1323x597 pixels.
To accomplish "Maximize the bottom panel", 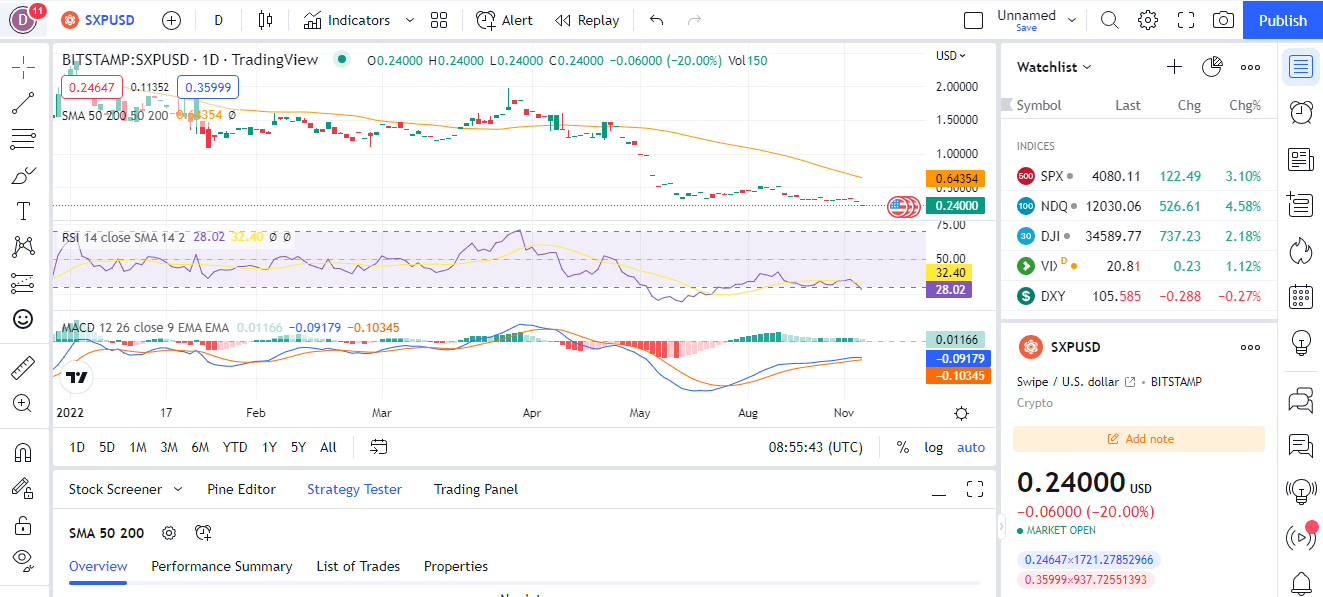I will (975, 489).
